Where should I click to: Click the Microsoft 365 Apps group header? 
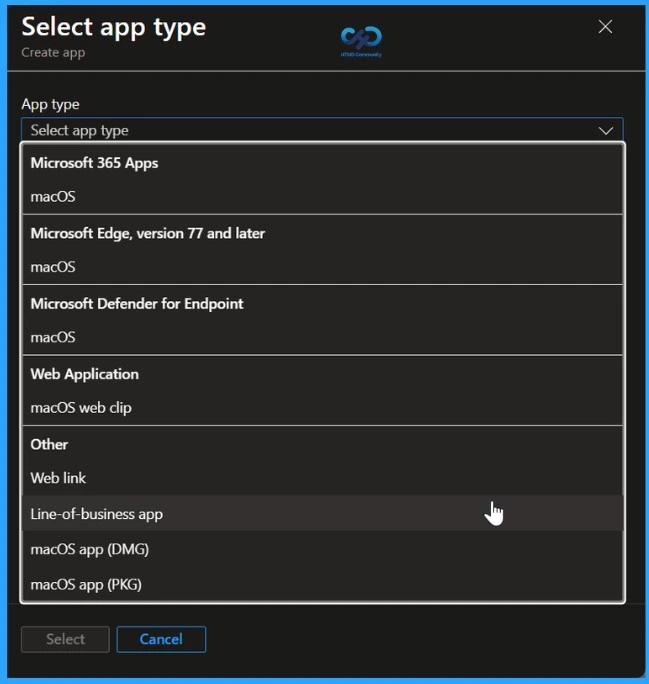pos(94,163)
